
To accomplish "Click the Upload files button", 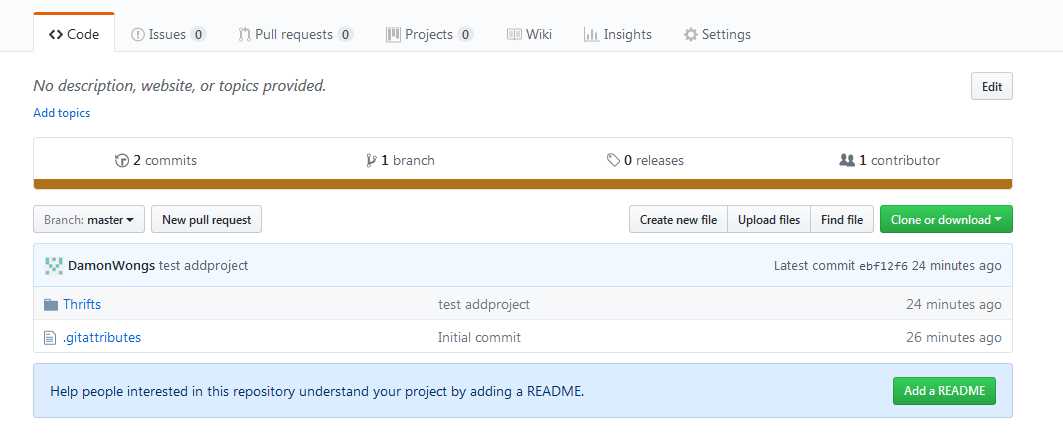I will tap(769, 220).
